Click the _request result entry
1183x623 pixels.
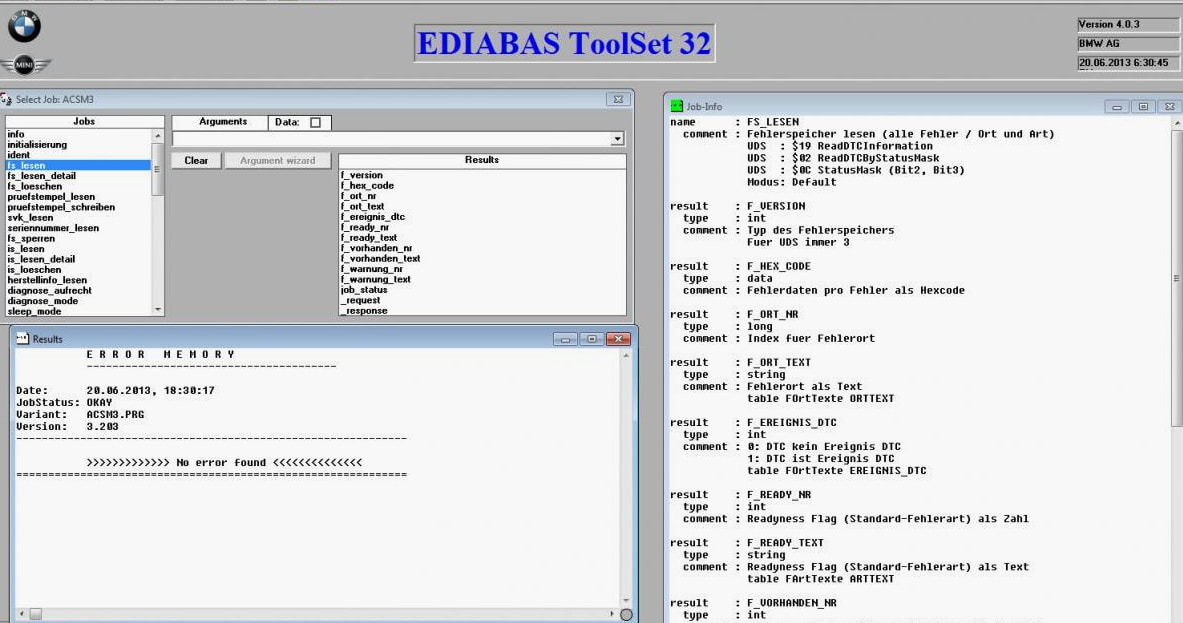coord(361,300)
